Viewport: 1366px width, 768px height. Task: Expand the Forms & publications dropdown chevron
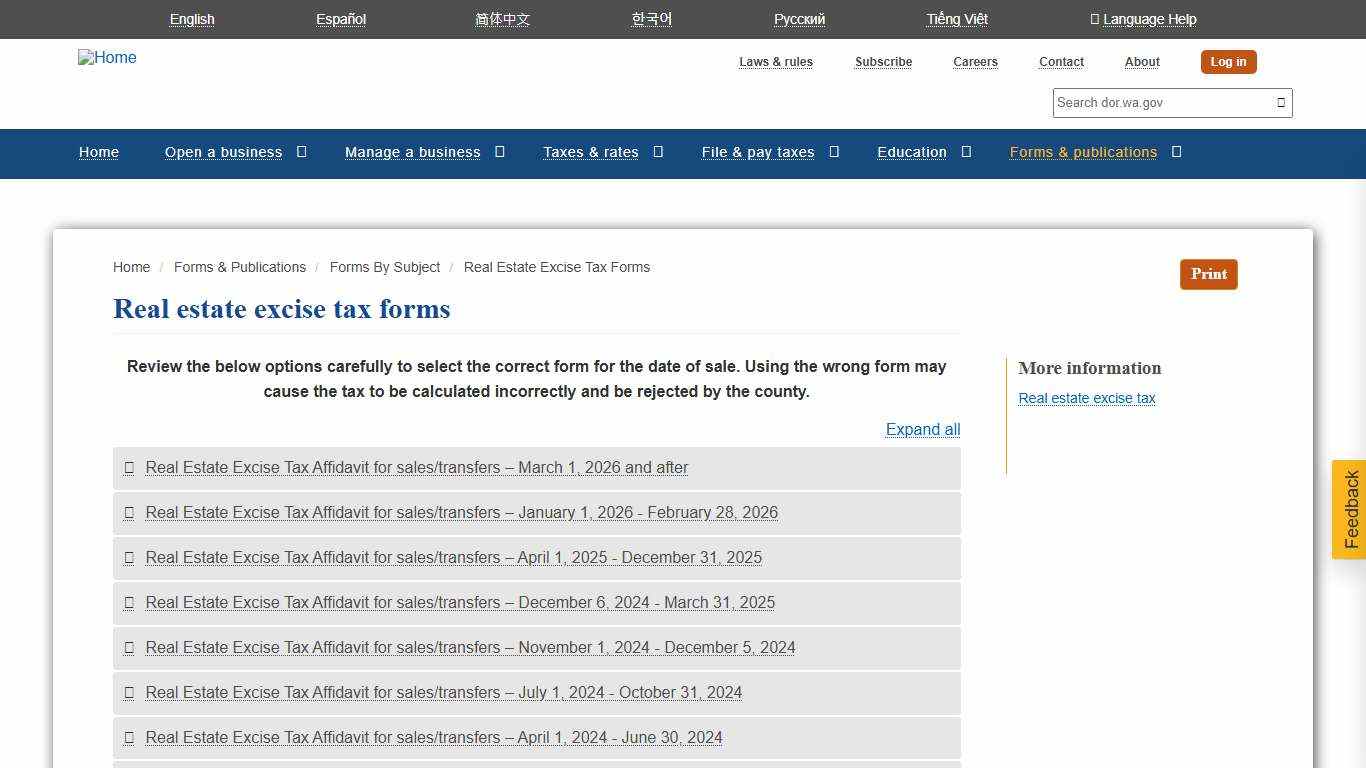click(x=1177, y=152)
